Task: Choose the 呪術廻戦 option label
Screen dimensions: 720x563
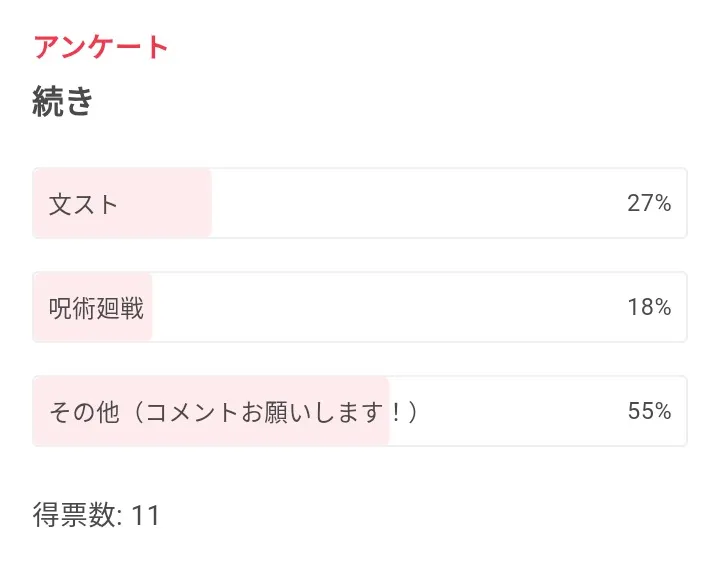Action: point(96,308)
